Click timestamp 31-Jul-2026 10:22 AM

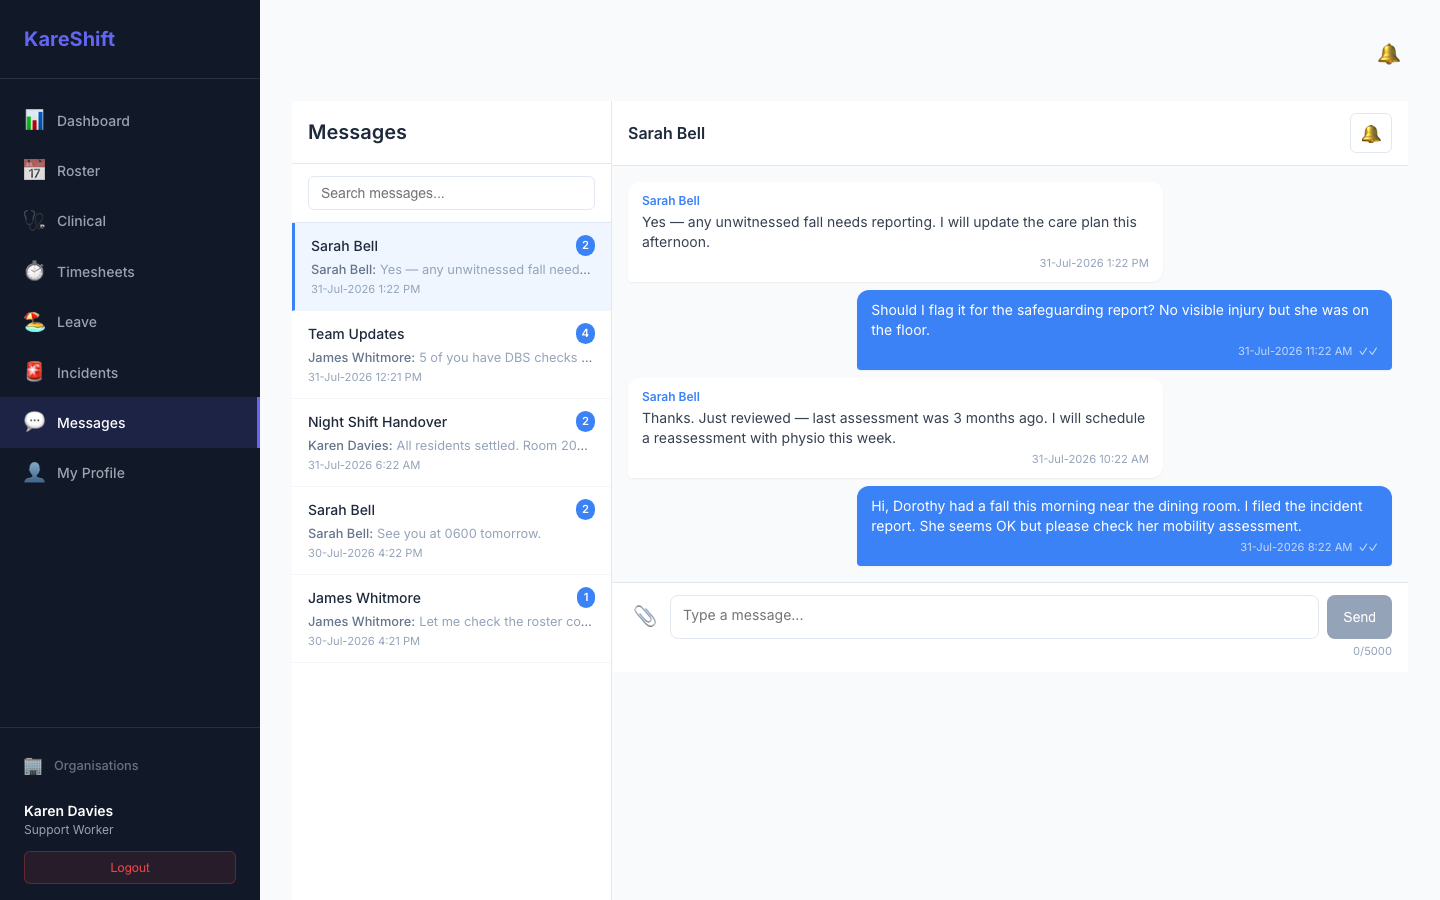point(1090,459)
